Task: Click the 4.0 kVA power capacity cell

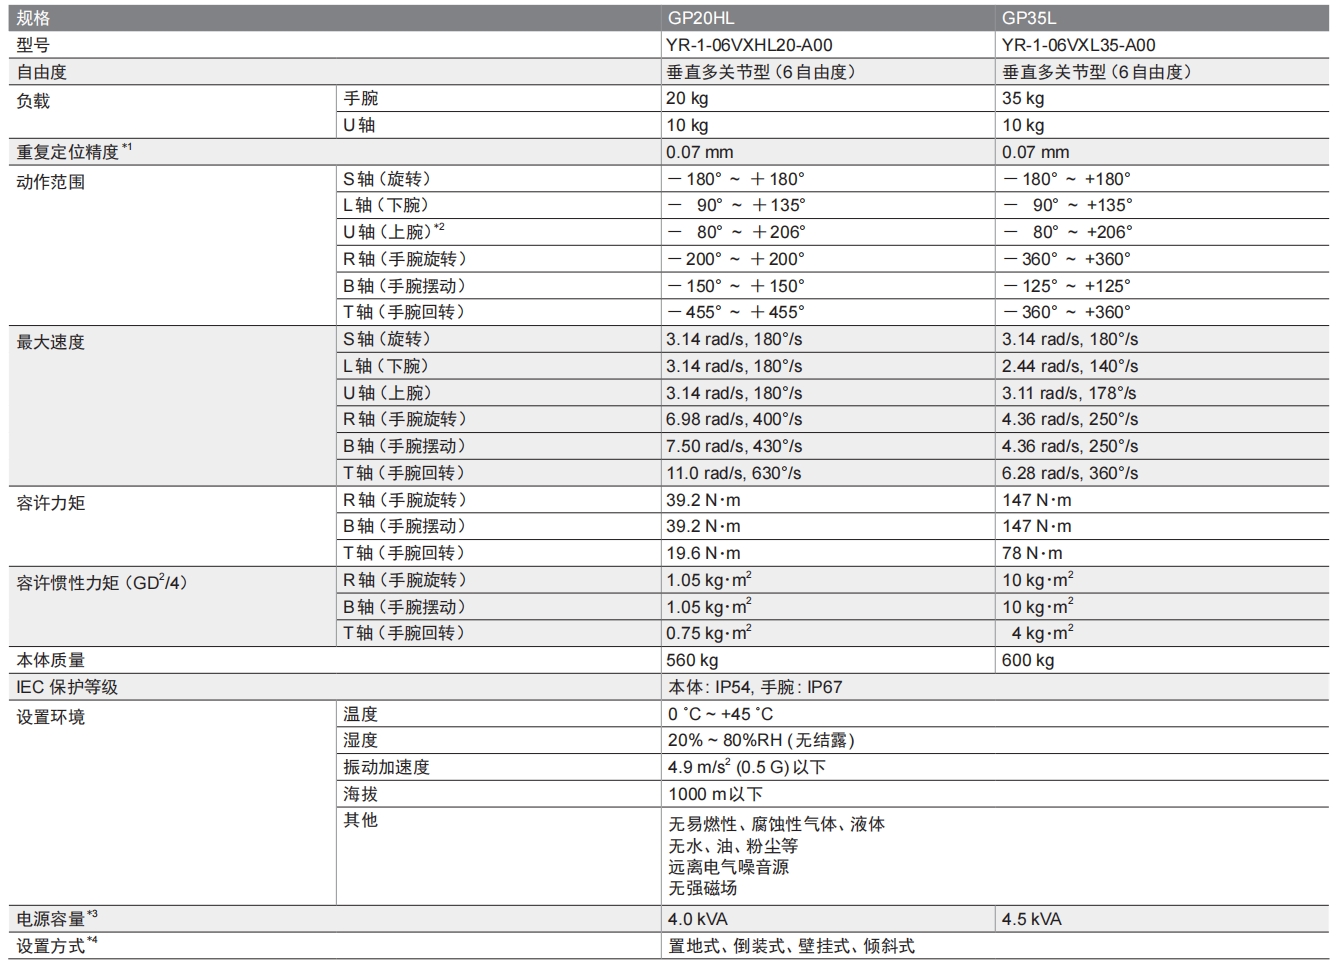Action: pyautogui.click(x=697, y=919)
